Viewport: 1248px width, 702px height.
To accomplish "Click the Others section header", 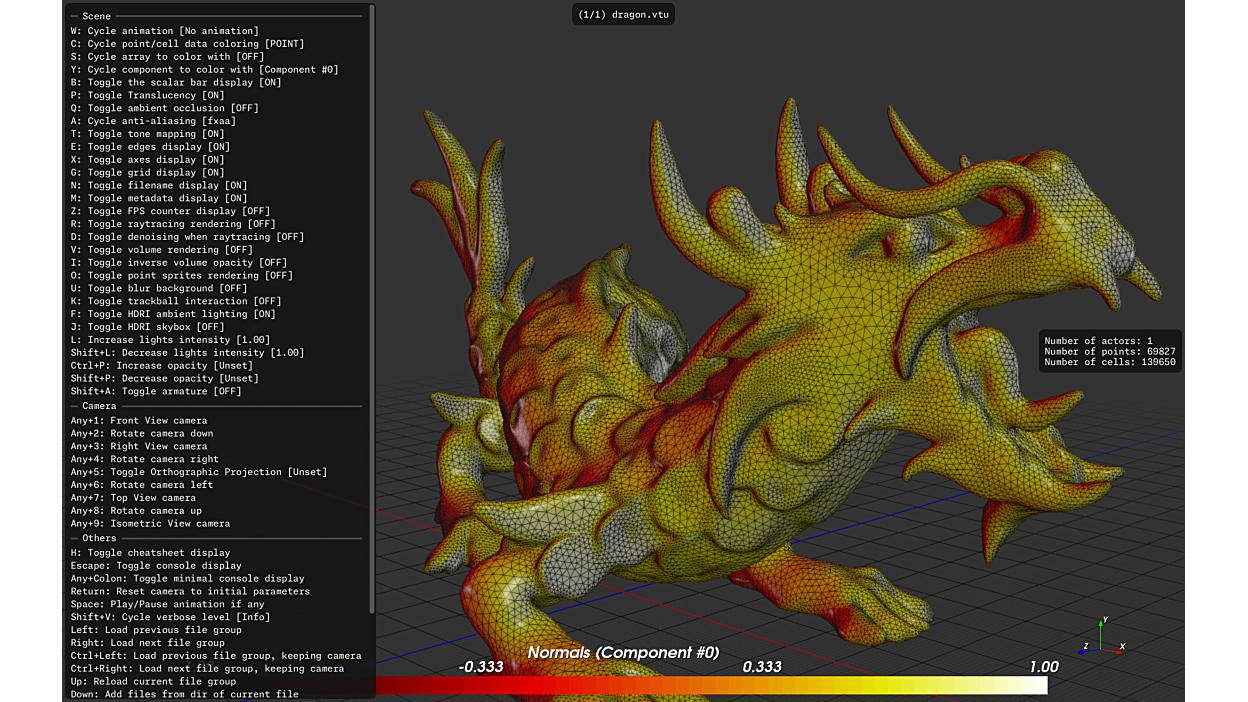I will [x=99, y=538].
